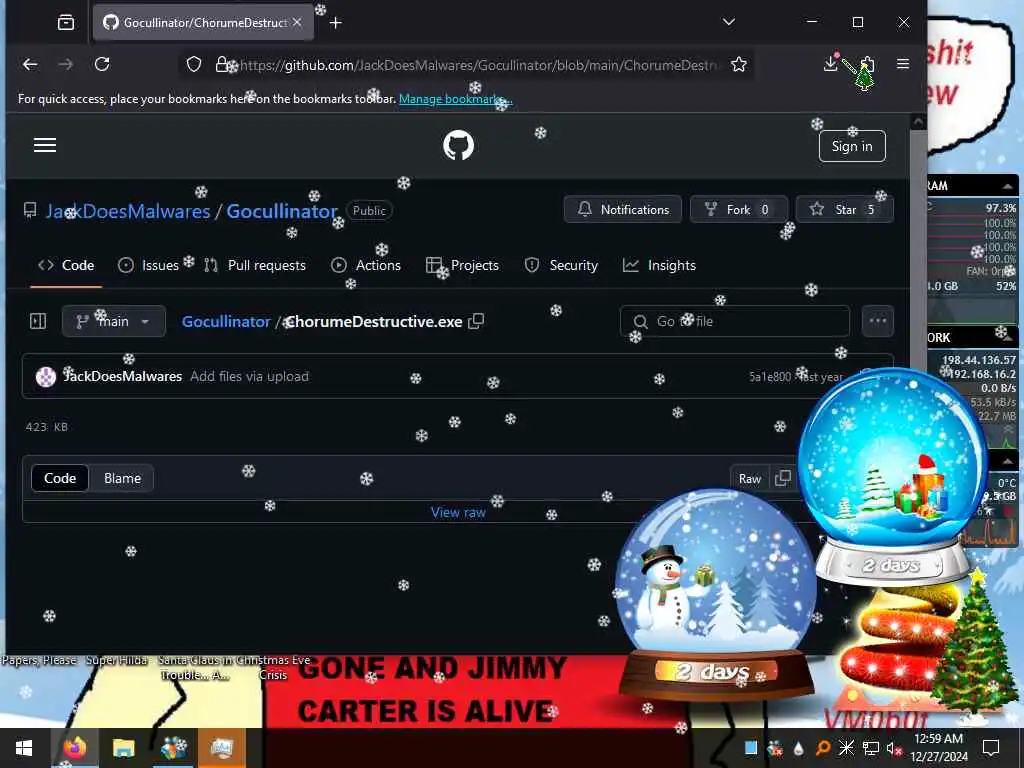Open the GitHub hamburger navigation menu

coord(44,145)
